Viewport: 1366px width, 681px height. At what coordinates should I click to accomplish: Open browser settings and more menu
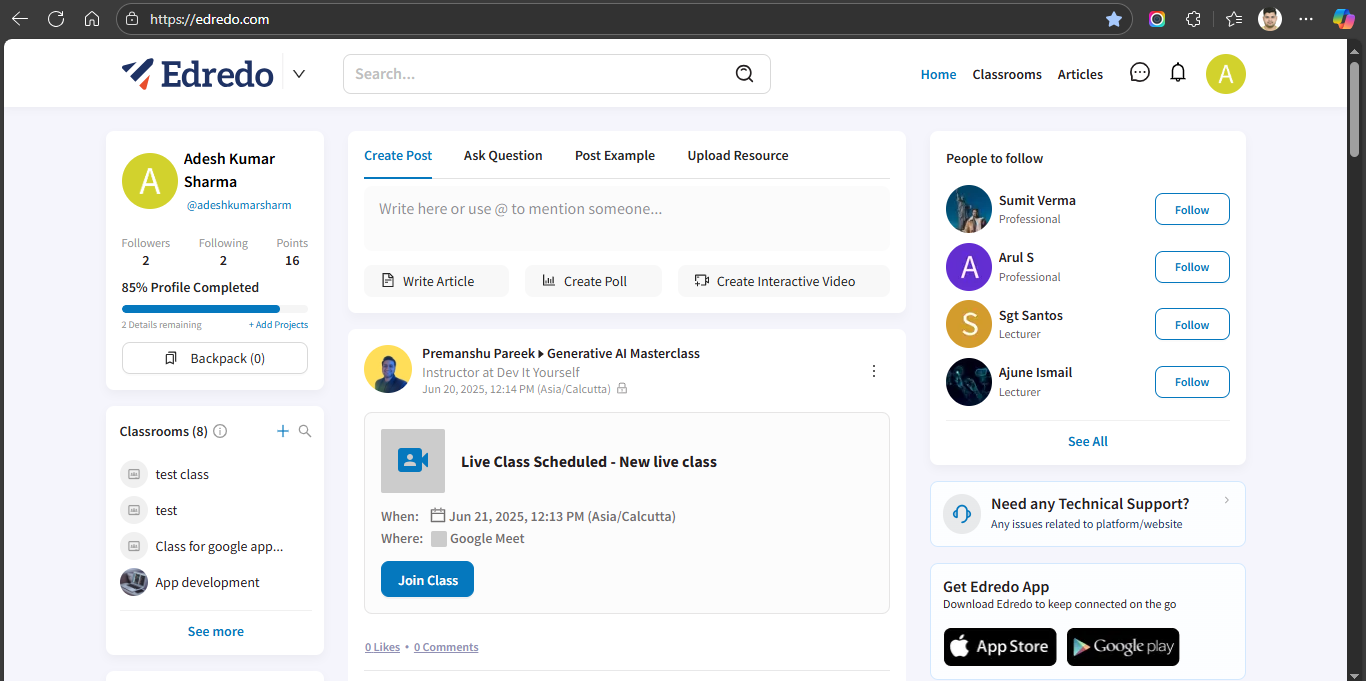tap(1306, 19)
